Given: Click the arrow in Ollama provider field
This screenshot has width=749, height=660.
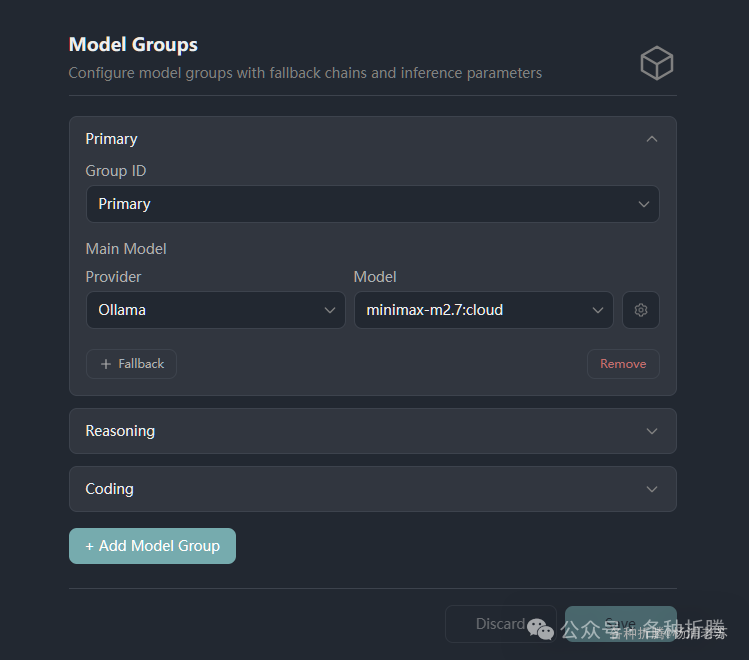Looking at the screenshot, I should (x=330, y=310).
